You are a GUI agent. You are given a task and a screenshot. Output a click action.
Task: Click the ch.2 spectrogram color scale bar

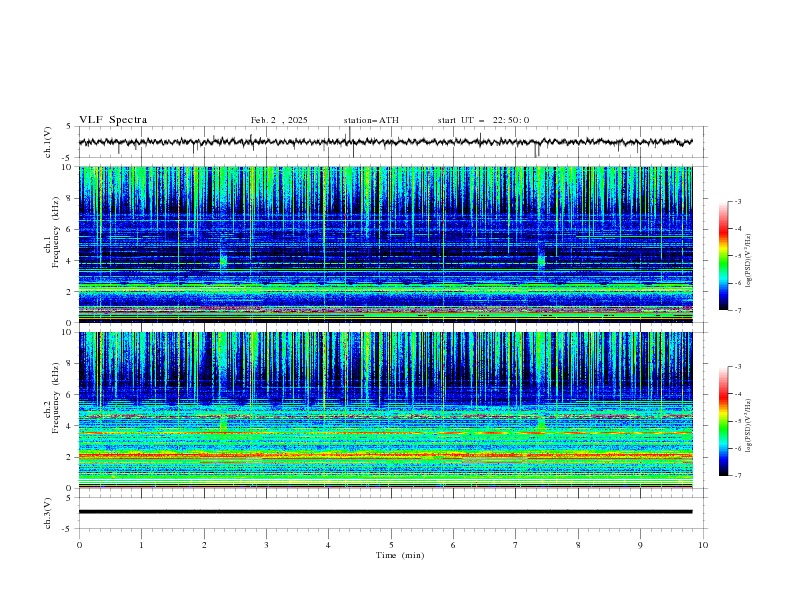tap(723, 421)
